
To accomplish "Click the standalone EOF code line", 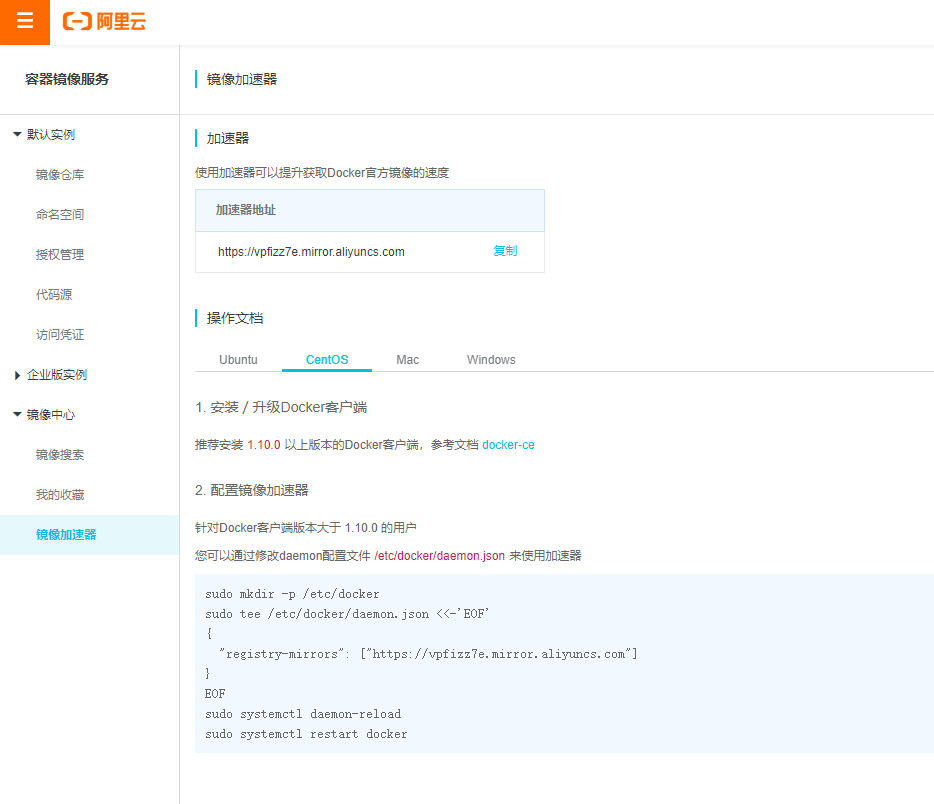I will (x=215, y=694).
